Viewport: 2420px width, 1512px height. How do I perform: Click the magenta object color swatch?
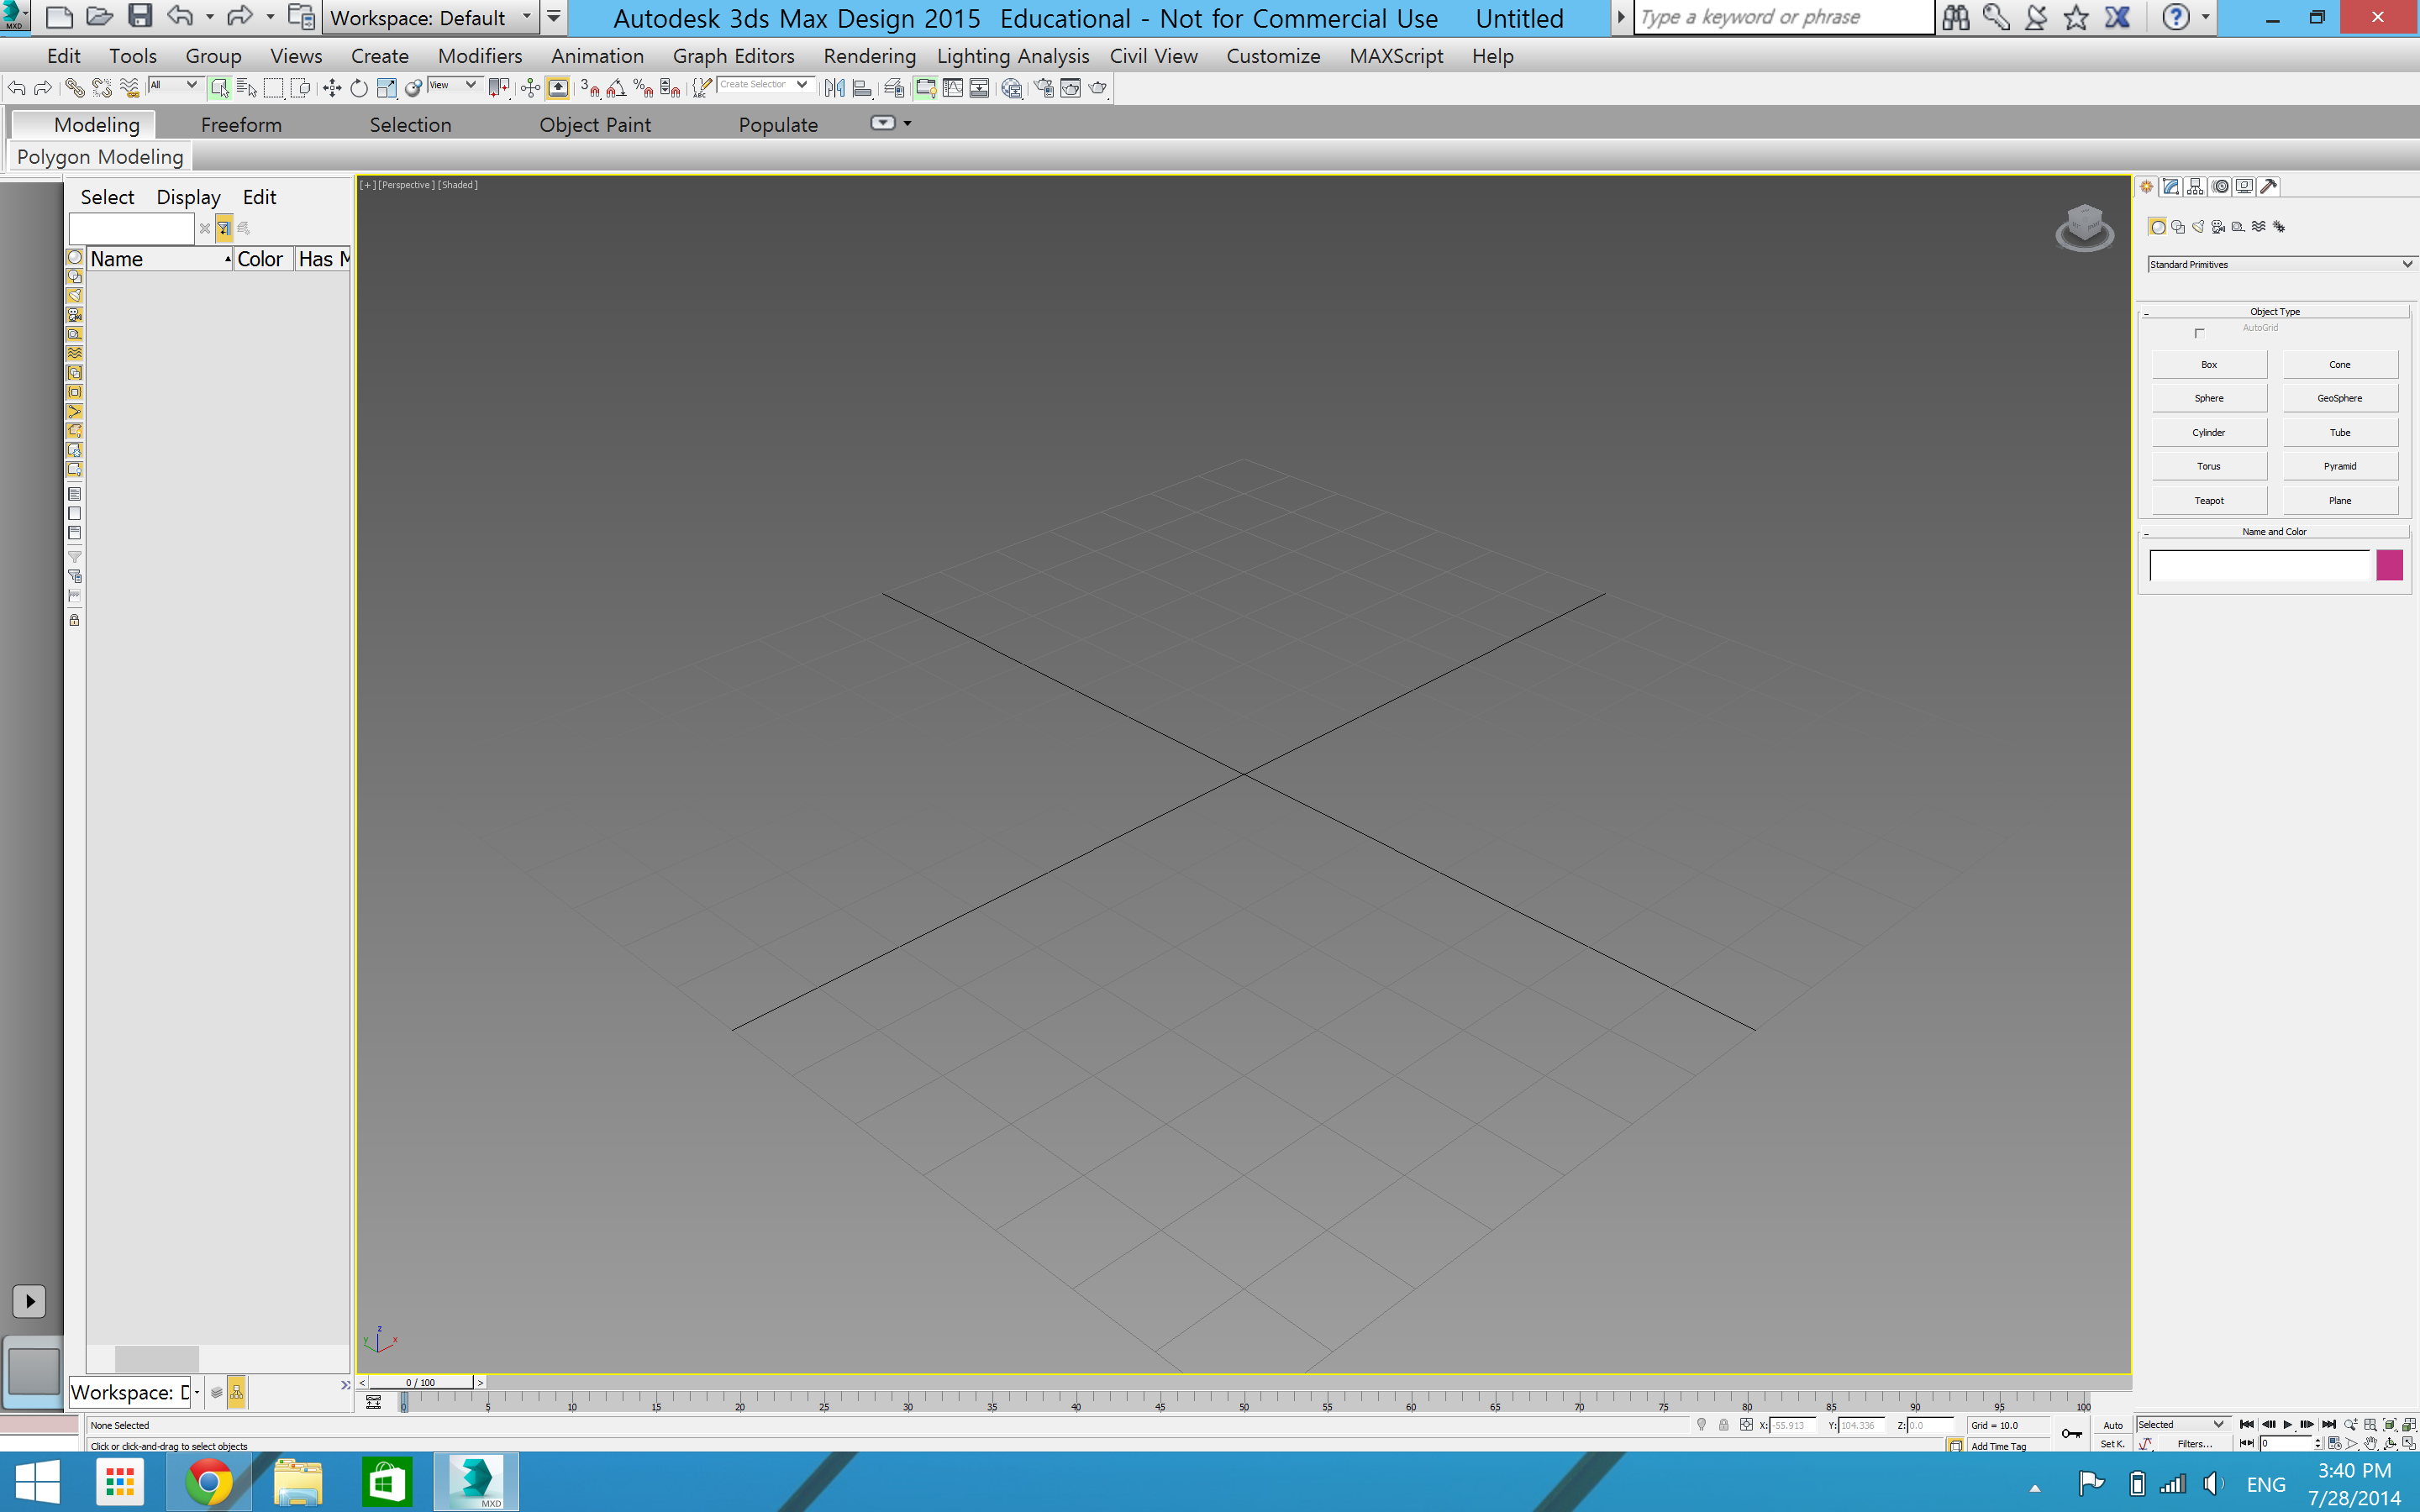click(x=2389, y=565)
